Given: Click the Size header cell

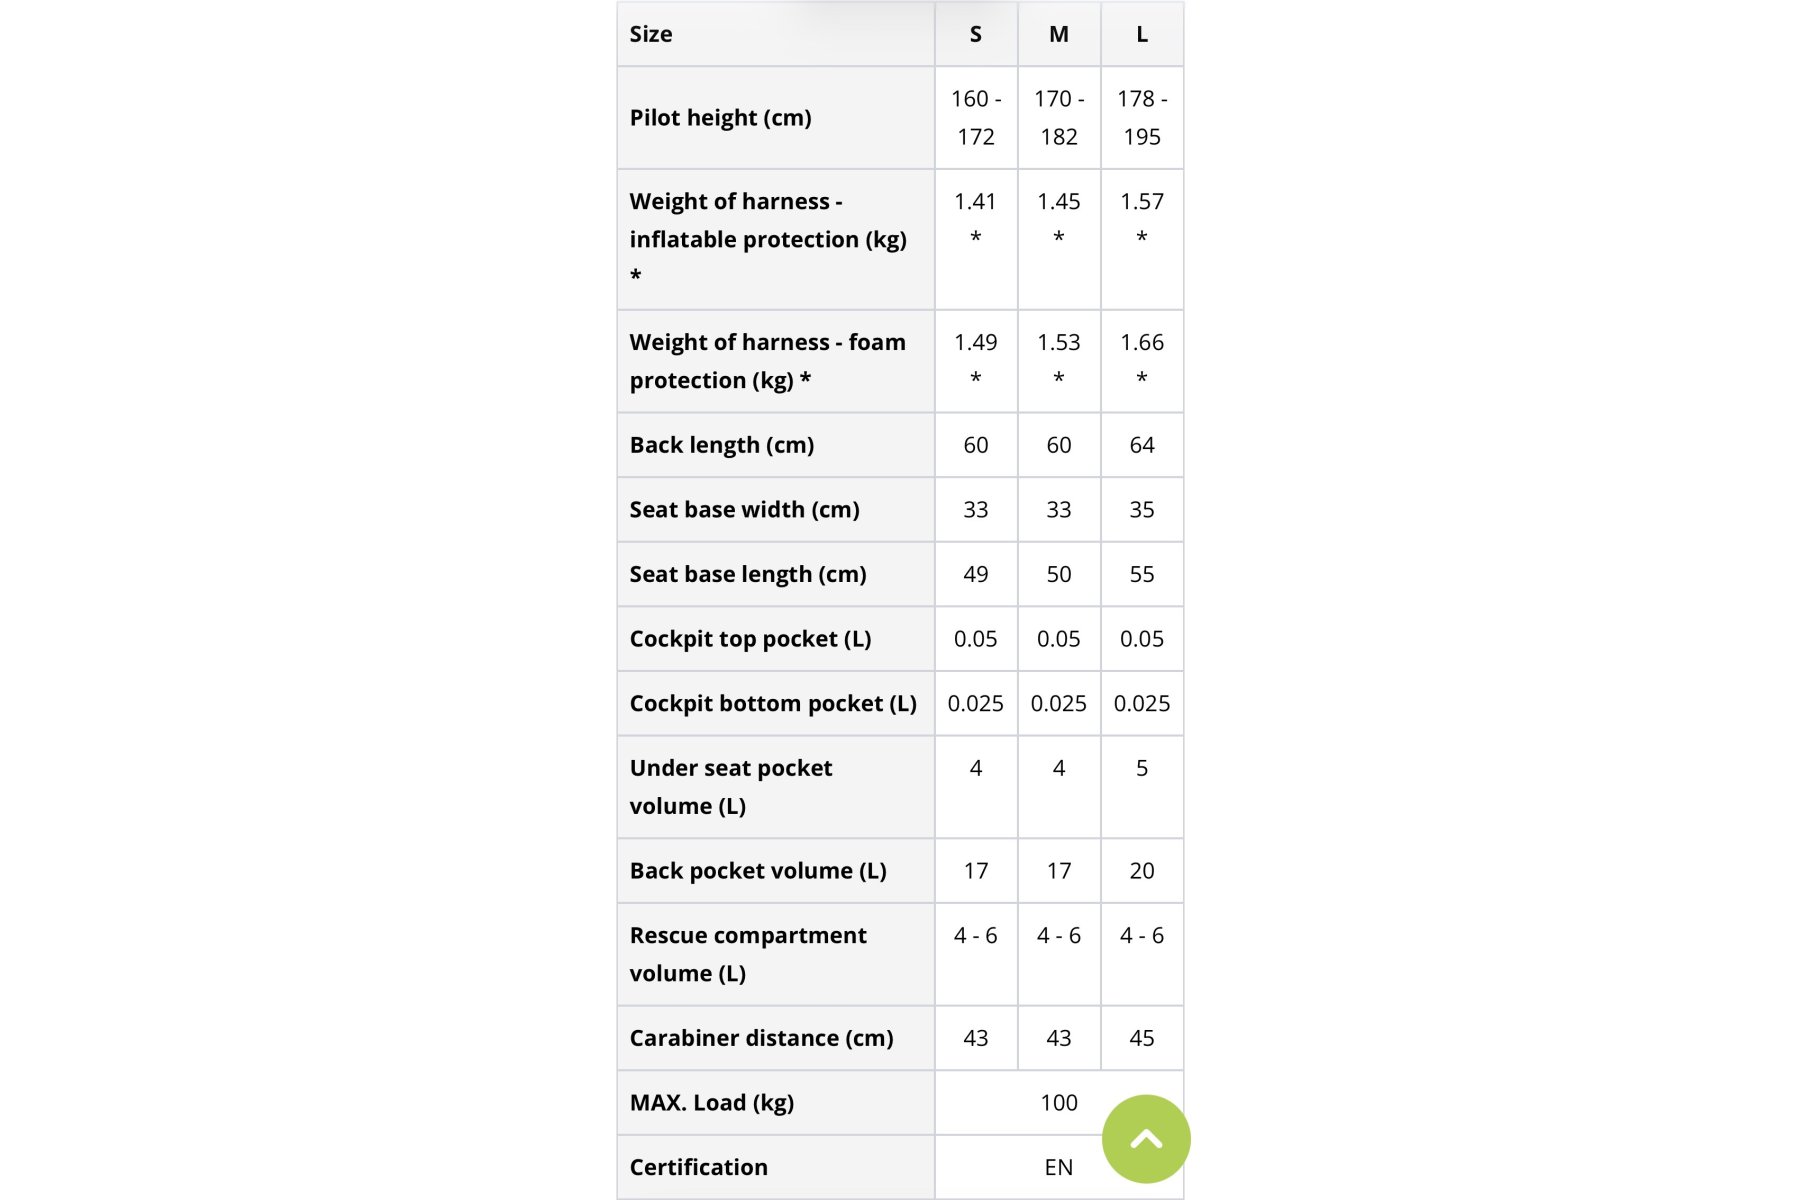Looking at the screenshot, I should coord(776,34).
